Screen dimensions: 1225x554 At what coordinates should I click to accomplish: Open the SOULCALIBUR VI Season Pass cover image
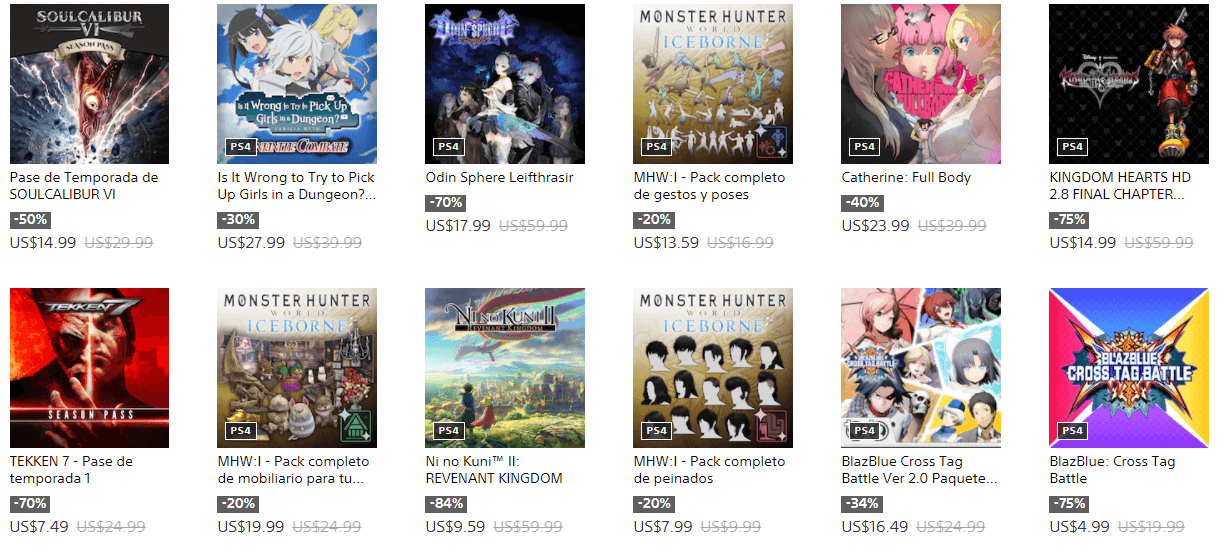pyautogui.click(x=89, y=84)
